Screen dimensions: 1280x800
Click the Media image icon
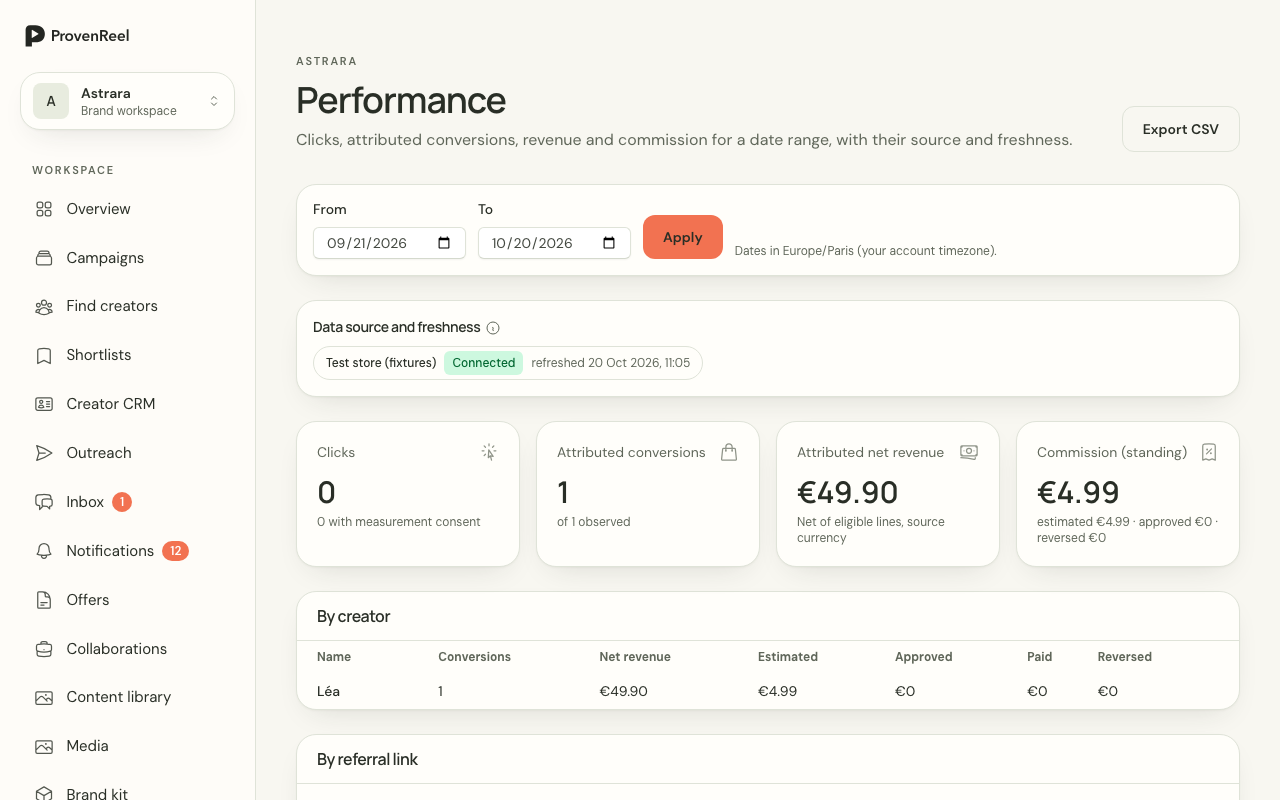(44, 746)
